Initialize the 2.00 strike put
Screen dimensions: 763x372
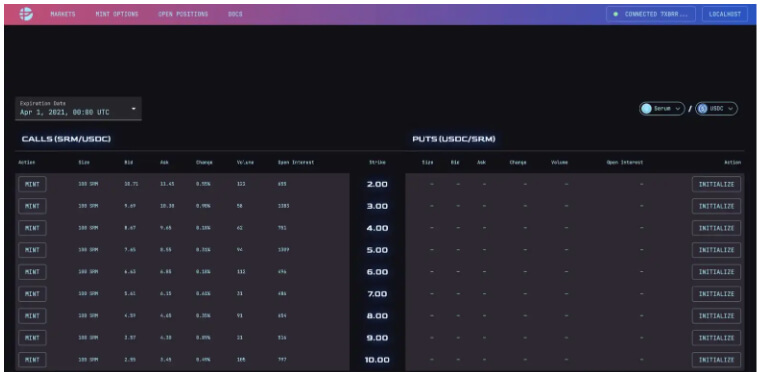click(716, 184)
